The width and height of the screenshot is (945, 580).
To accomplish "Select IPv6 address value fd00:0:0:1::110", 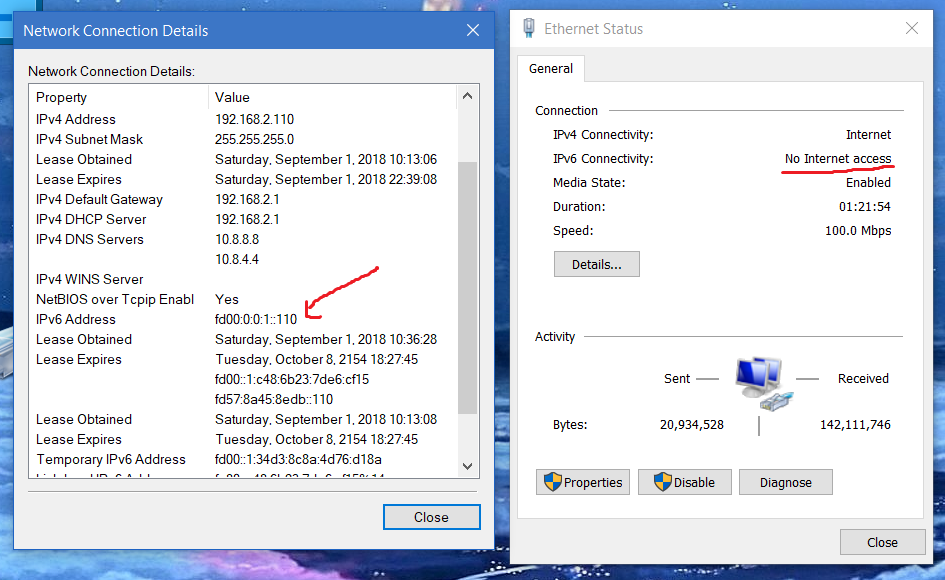I will [x=256, y=320].
